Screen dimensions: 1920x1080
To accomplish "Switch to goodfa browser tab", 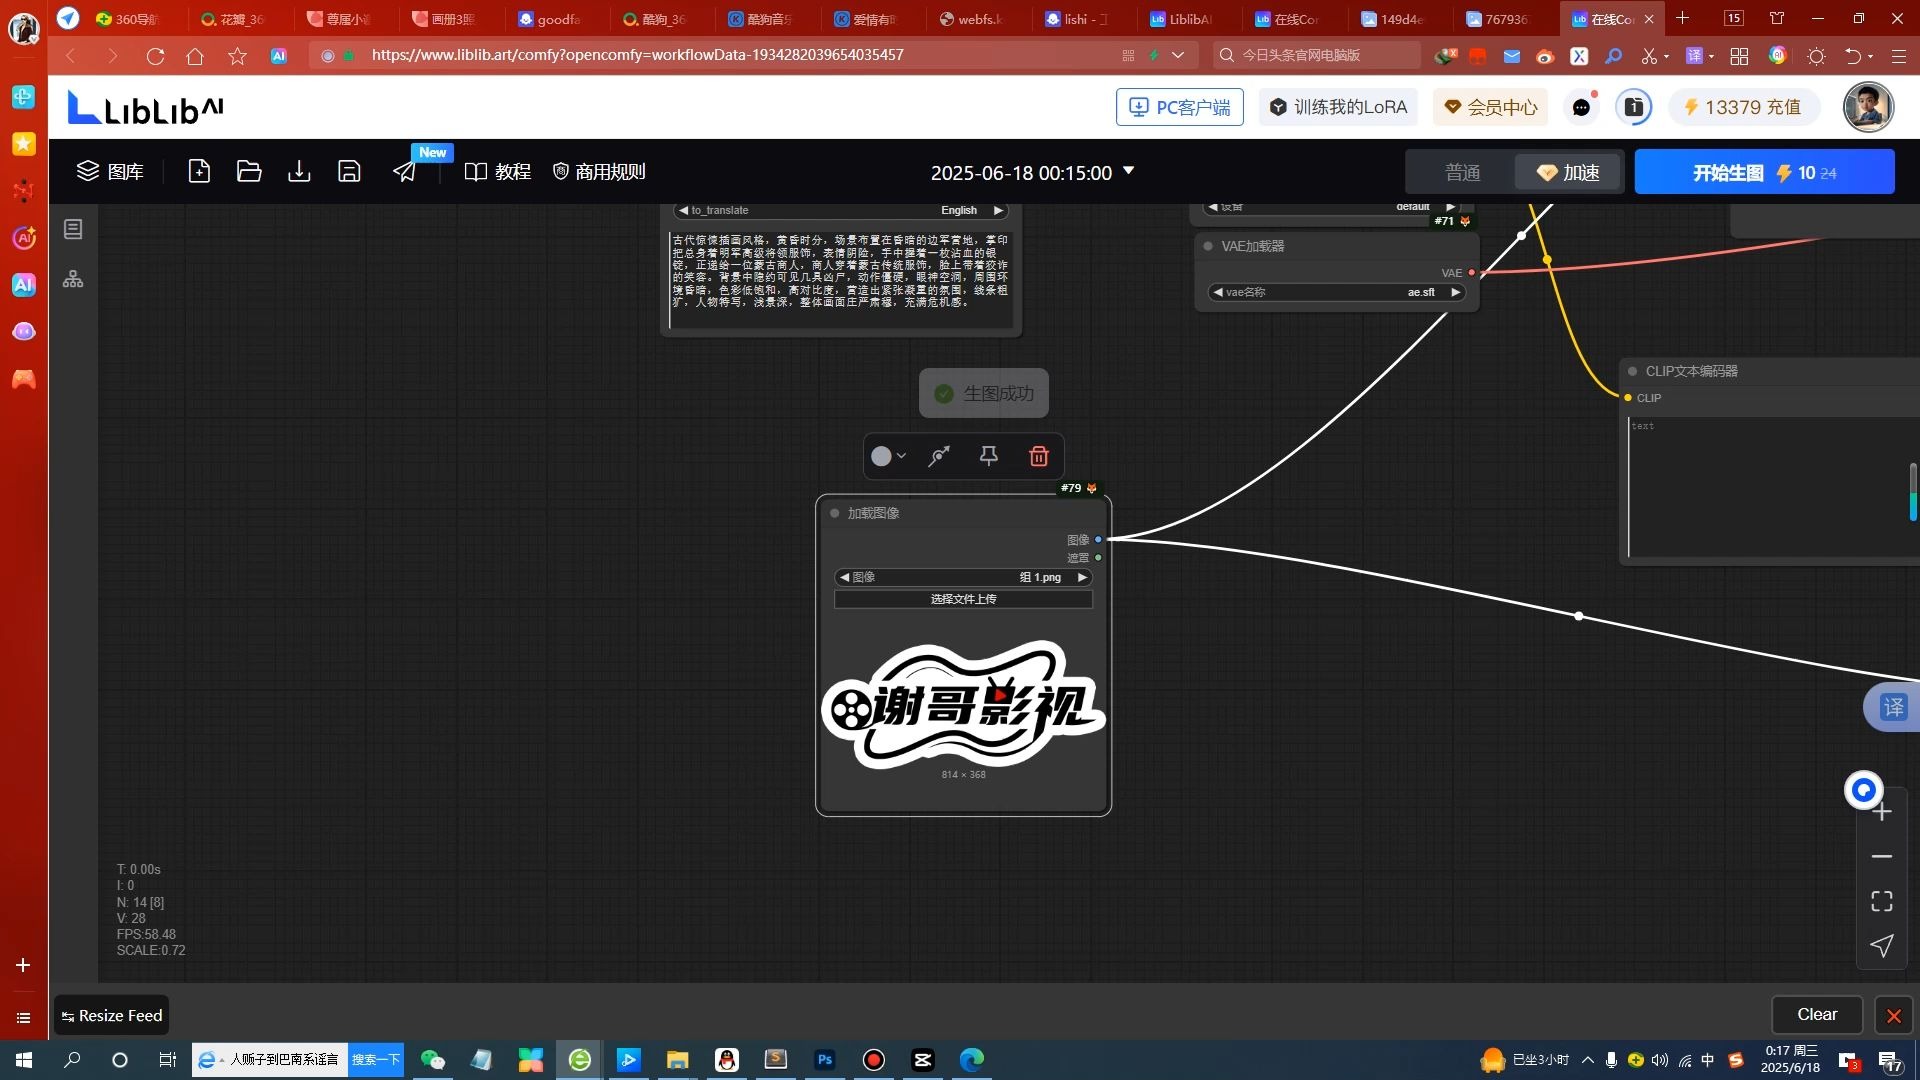I will coord(550,19).
